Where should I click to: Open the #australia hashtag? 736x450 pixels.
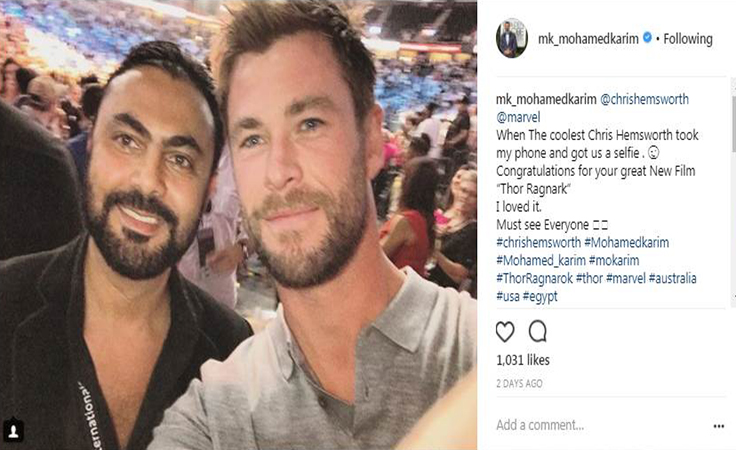pyautogui.click(x=673, y=278)
